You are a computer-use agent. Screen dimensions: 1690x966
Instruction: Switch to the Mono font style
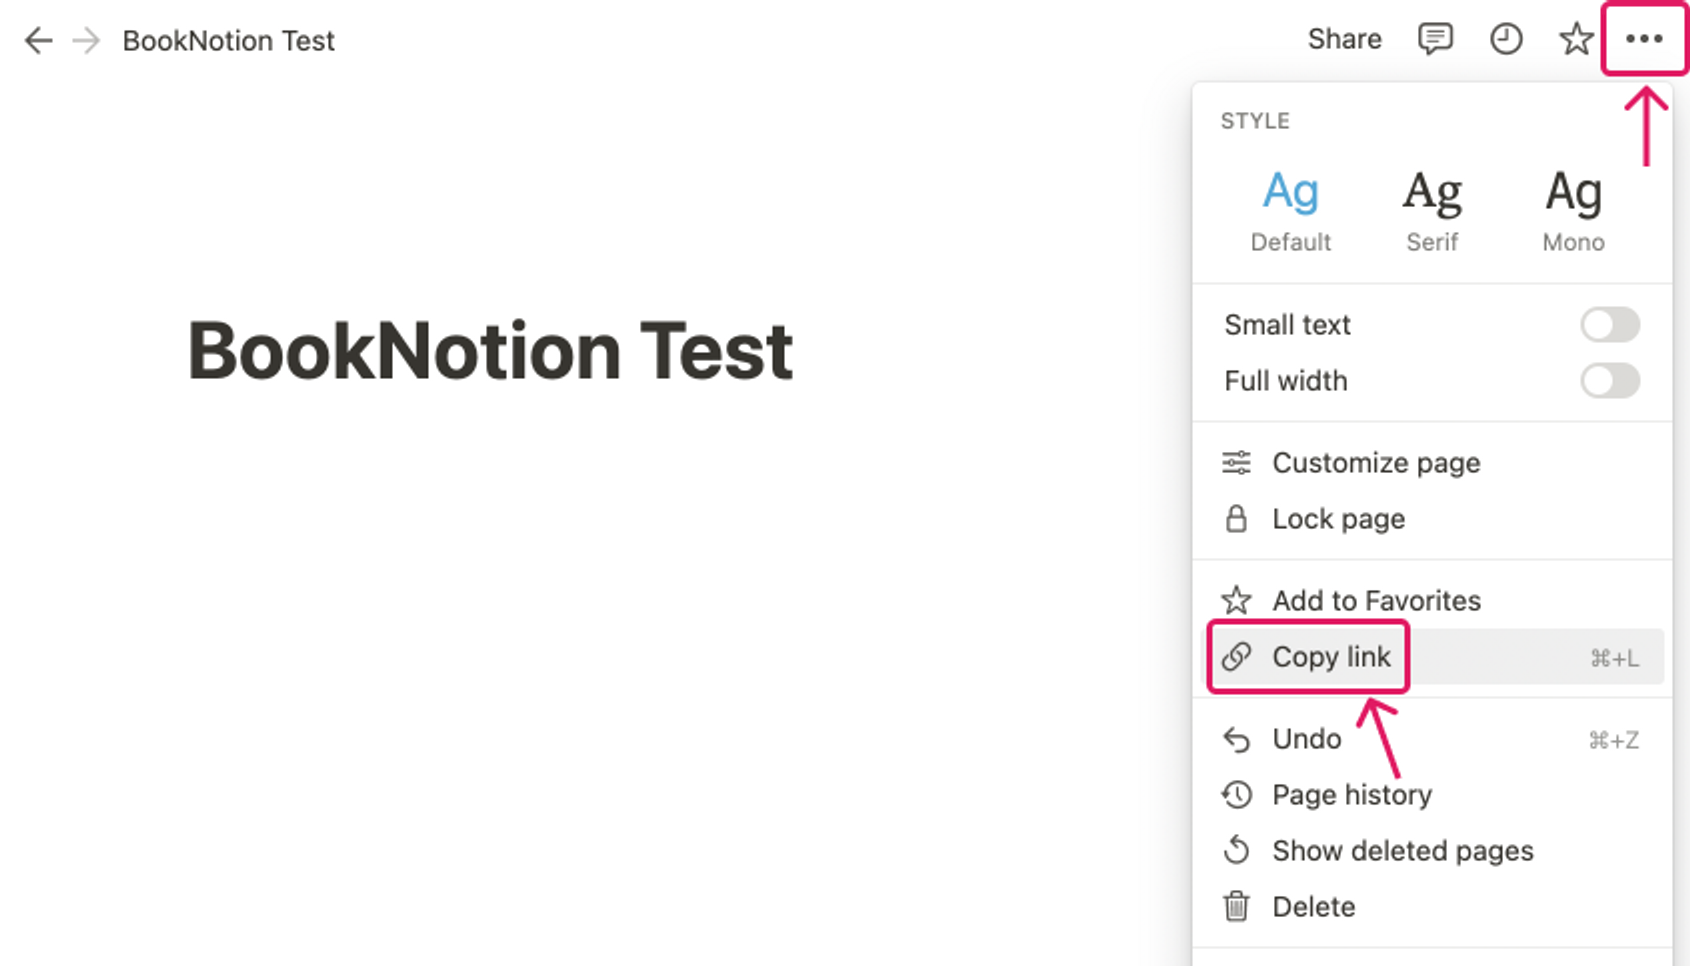pyautogui.click(x=1573, y=211)
